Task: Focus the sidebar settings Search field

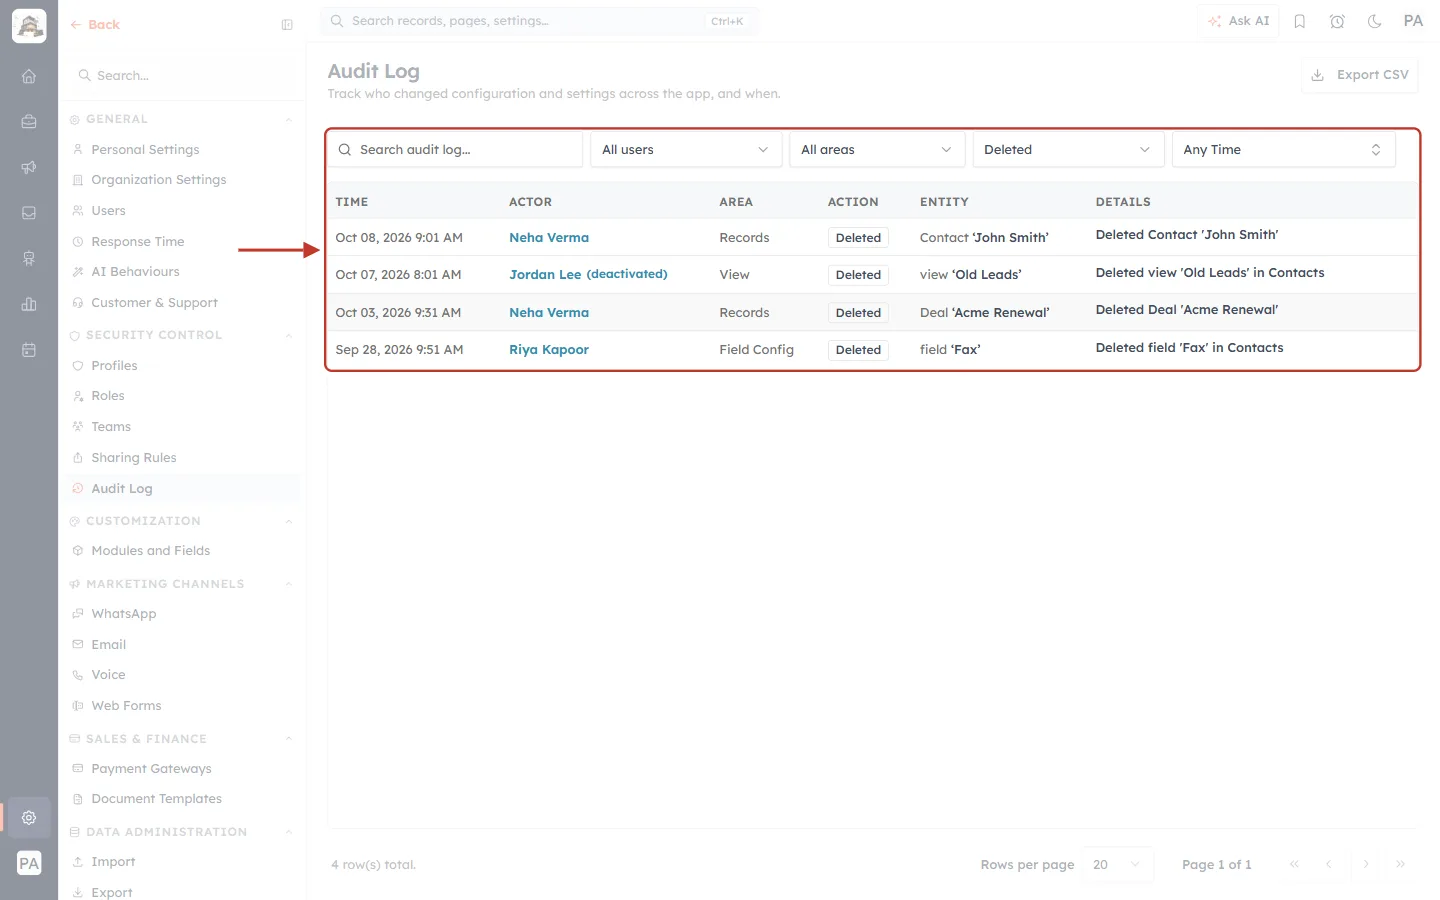Action: tap(182, 76)
